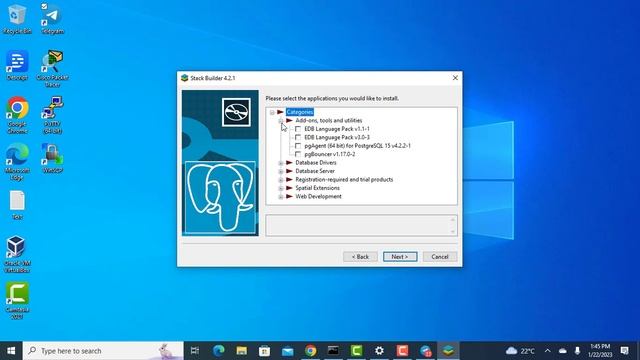Screen dimensions: 640x360
Task: Launch Google Chrome from the desktop
Action: [17, 115]
